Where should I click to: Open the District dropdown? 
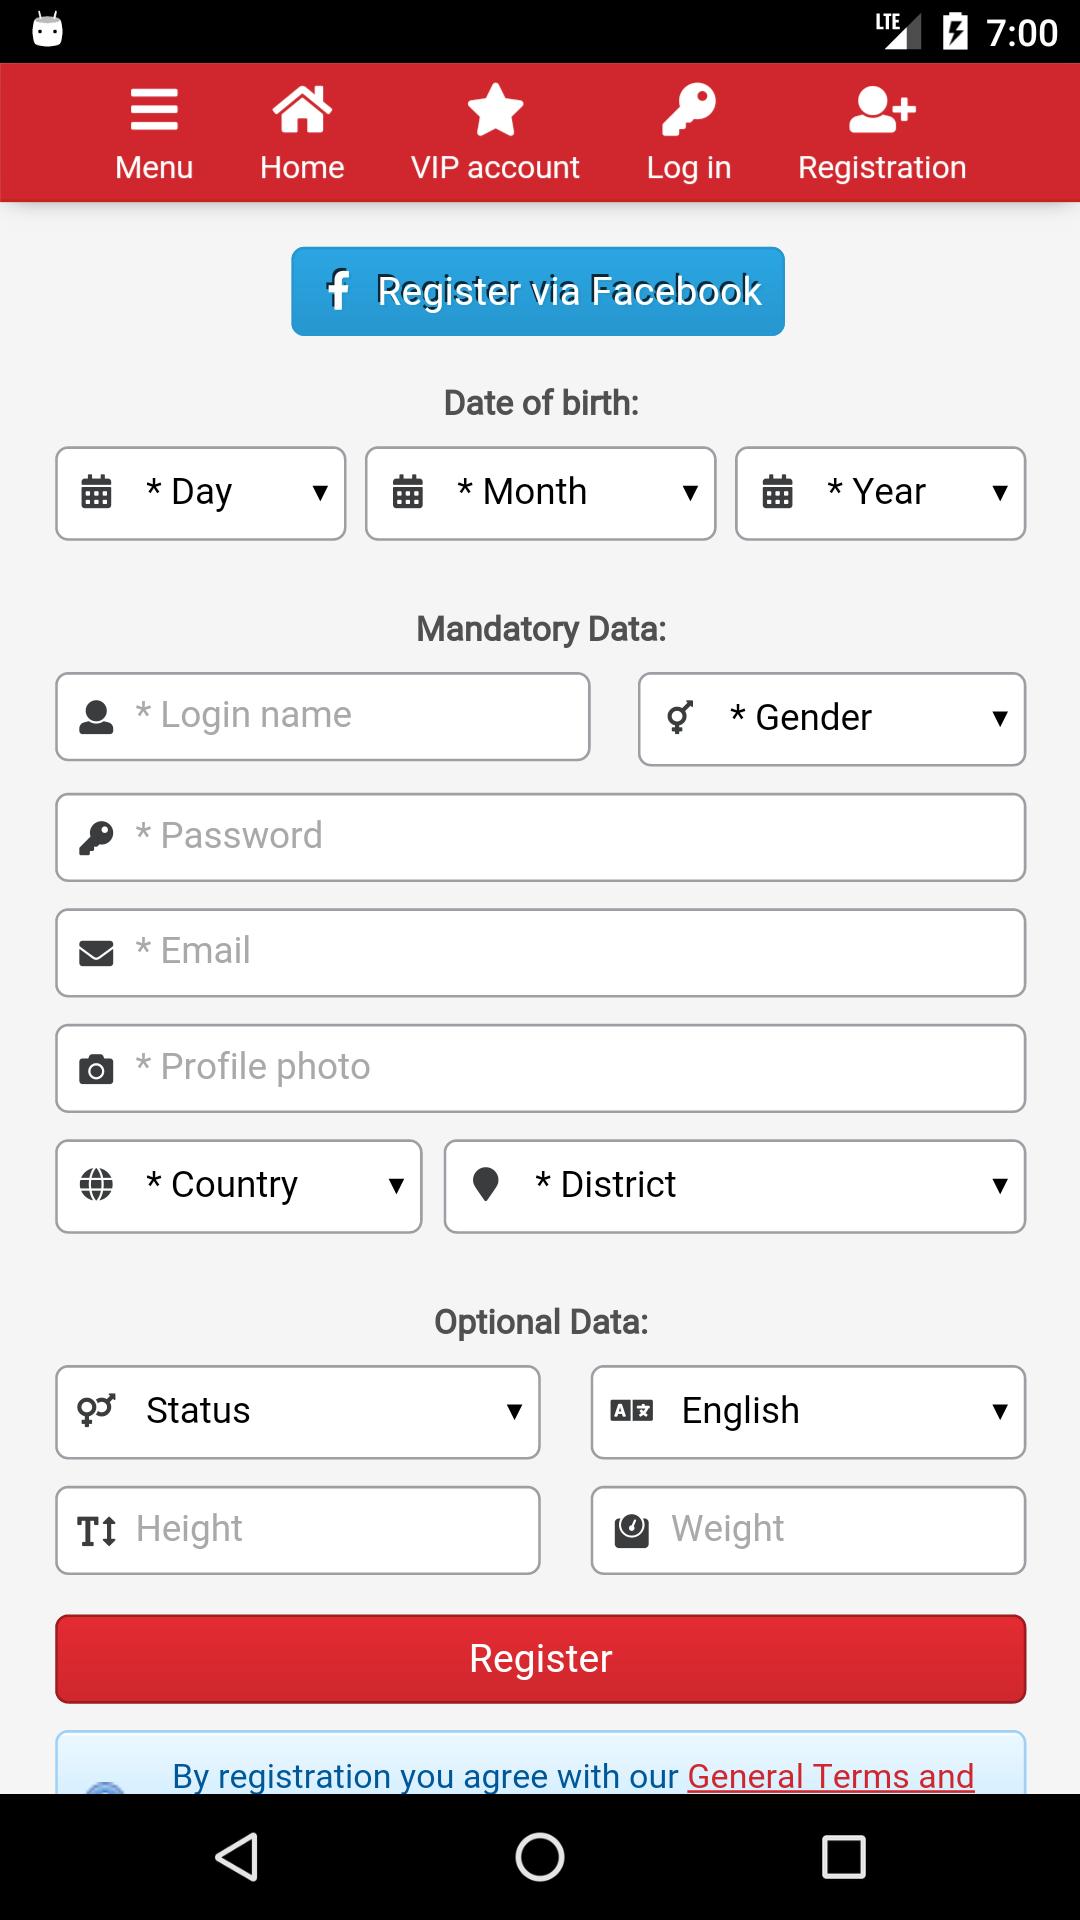point(735,1186)
